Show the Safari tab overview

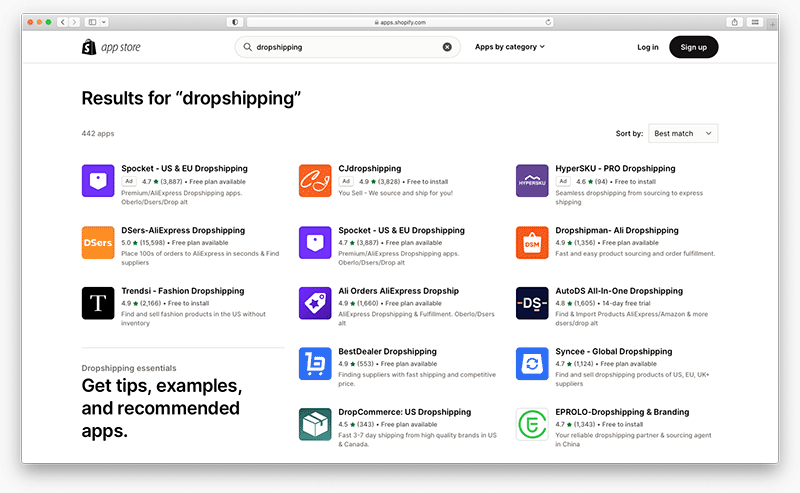click(755, 22)
